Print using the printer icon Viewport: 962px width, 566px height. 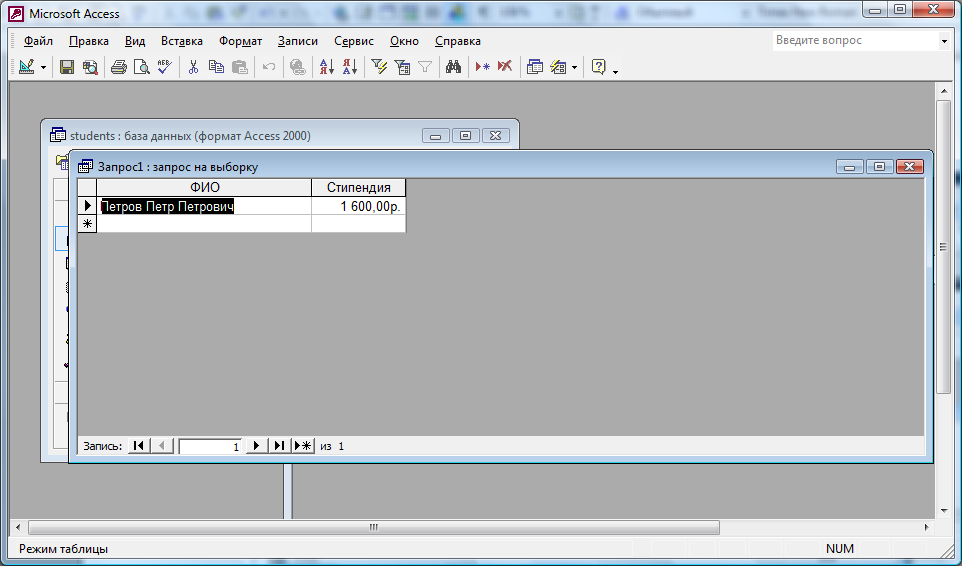point(118,66)
